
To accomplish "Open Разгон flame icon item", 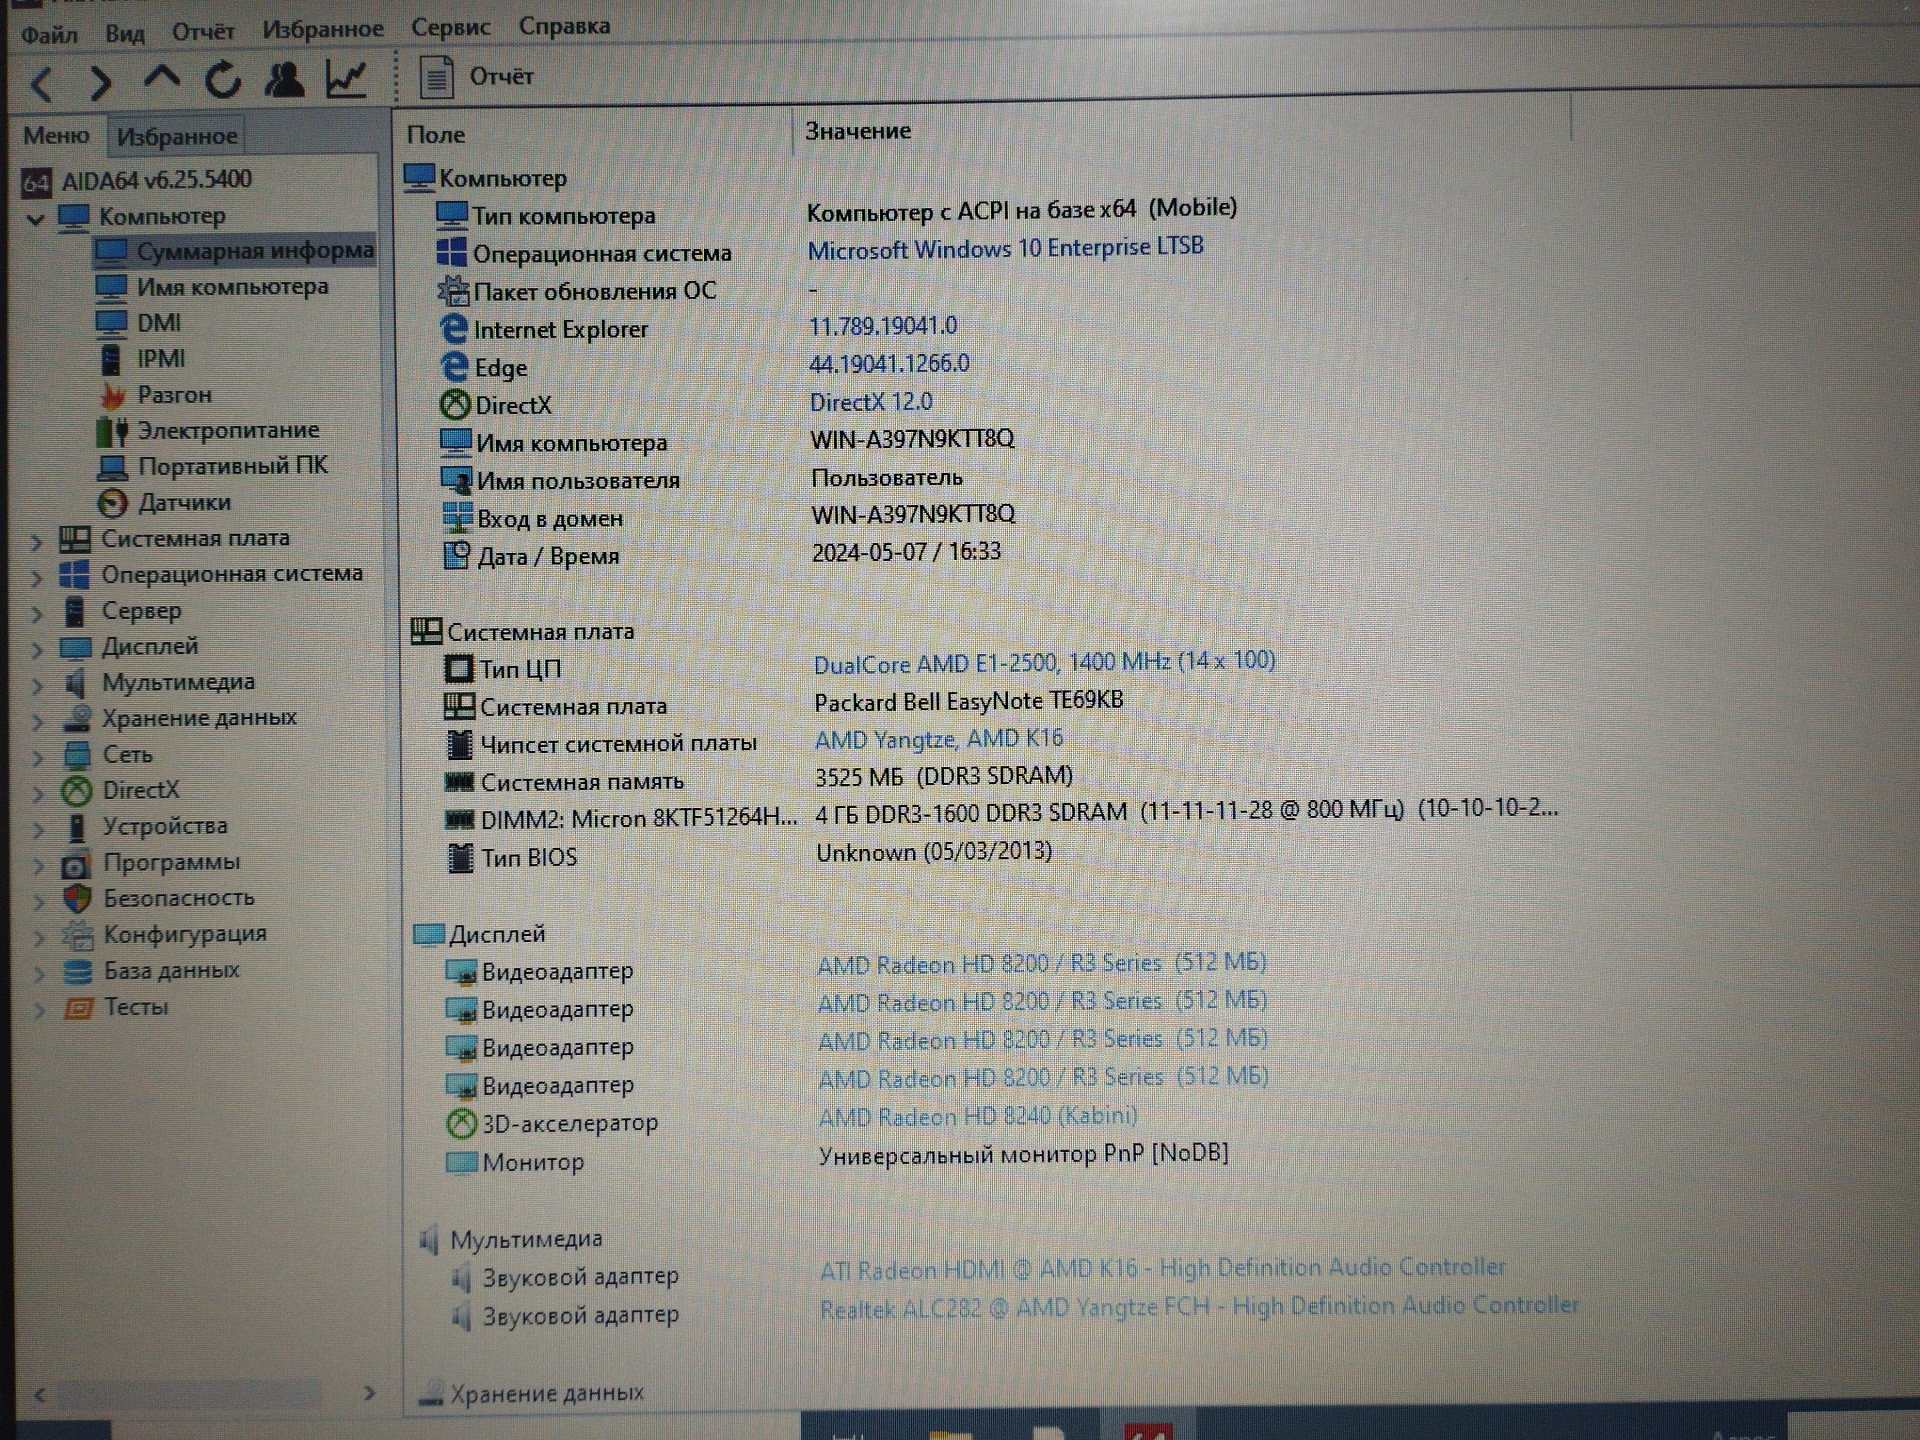I will [113, 396].
